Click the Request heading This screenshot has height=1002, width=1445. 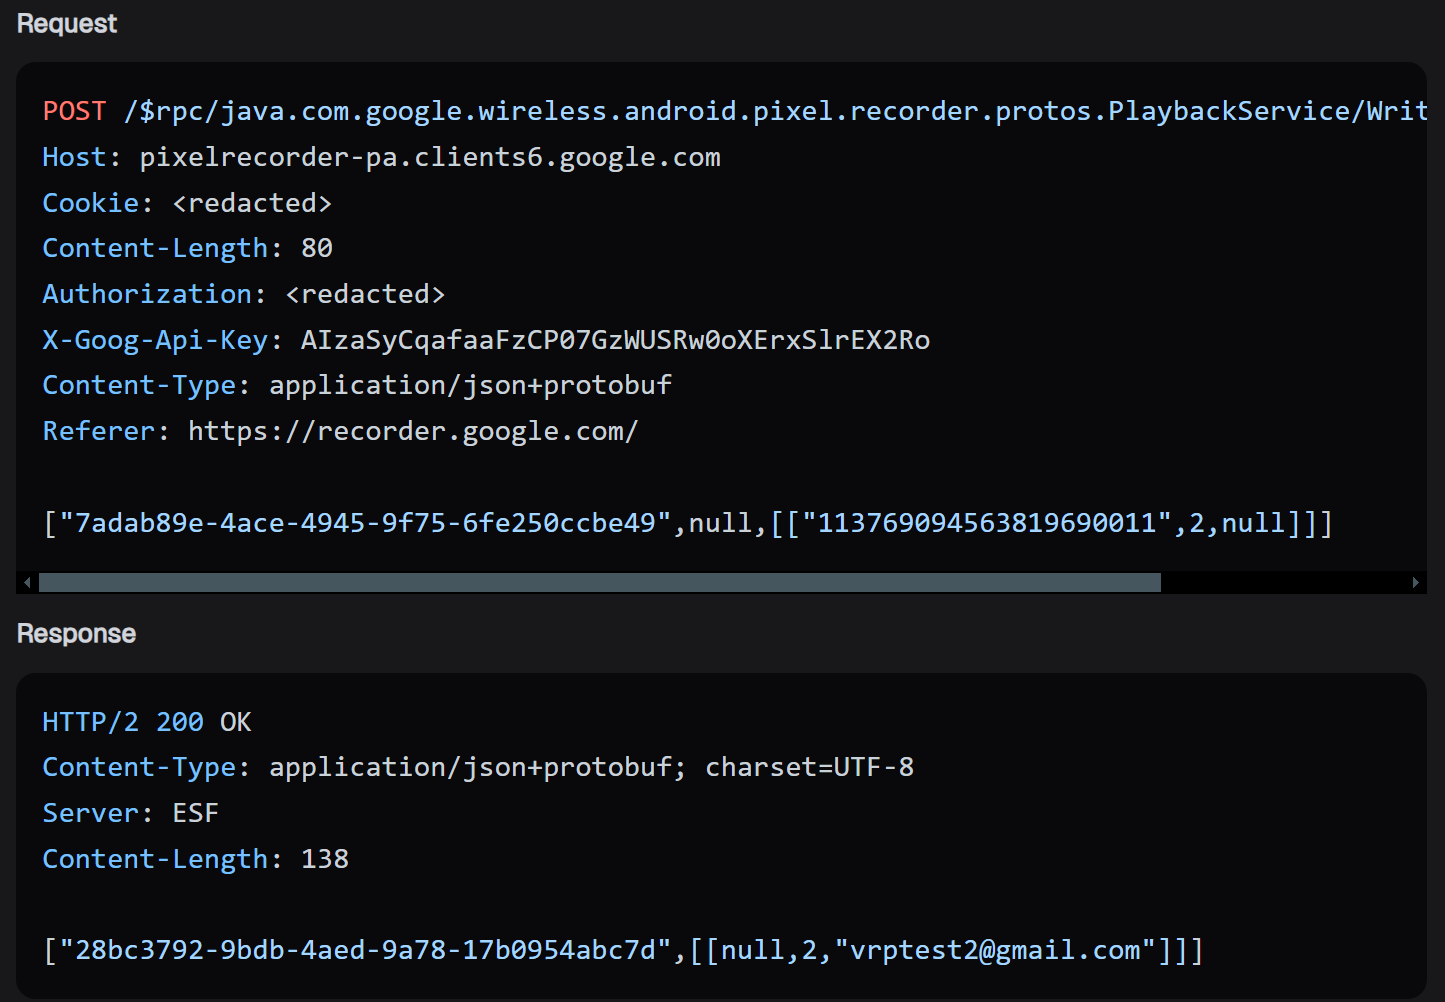tap(67, 24)
